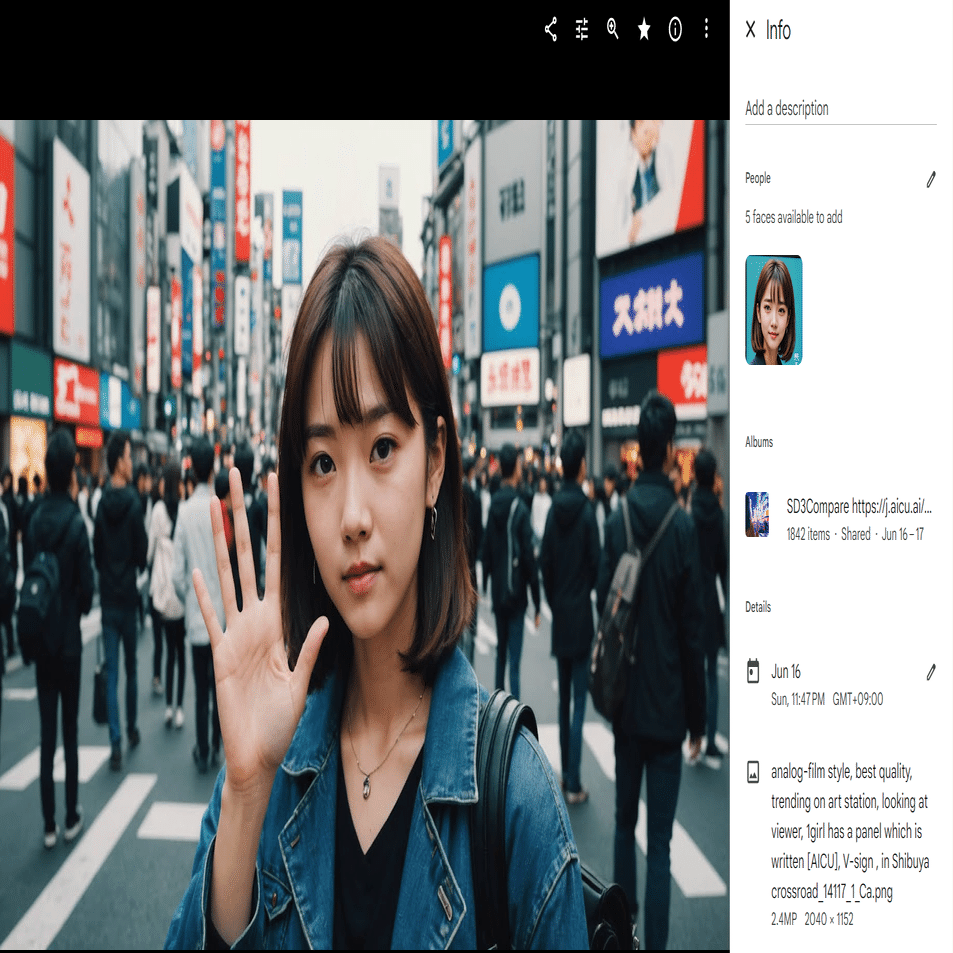Click the Add a description field
The width and height of the screenshot is (953, 953).
tap(841, 109)
